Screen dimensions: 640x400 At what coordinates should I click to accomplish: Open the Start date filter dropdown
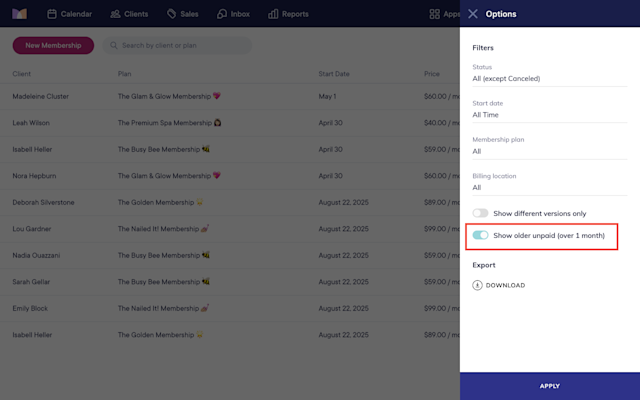click(549, 110)
